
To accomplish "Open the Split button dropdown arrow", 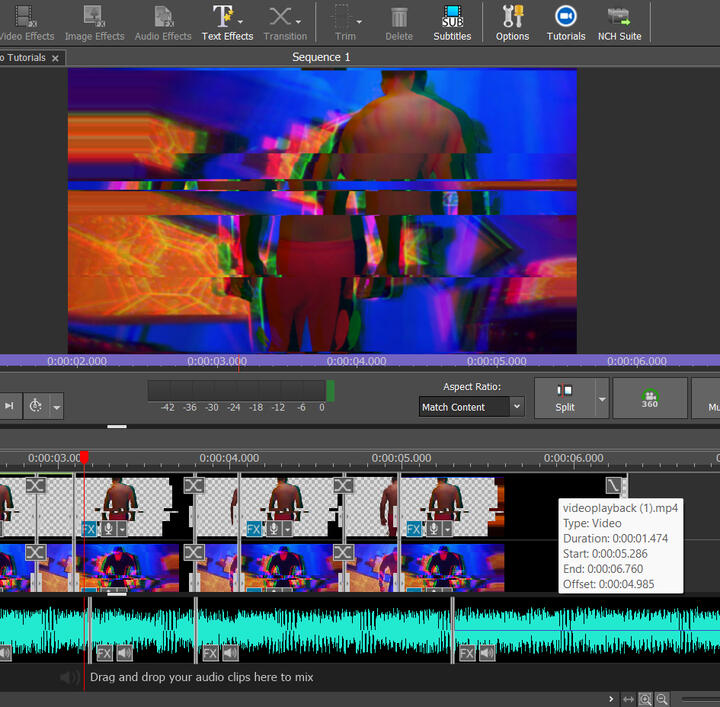I will coord(602,398).
